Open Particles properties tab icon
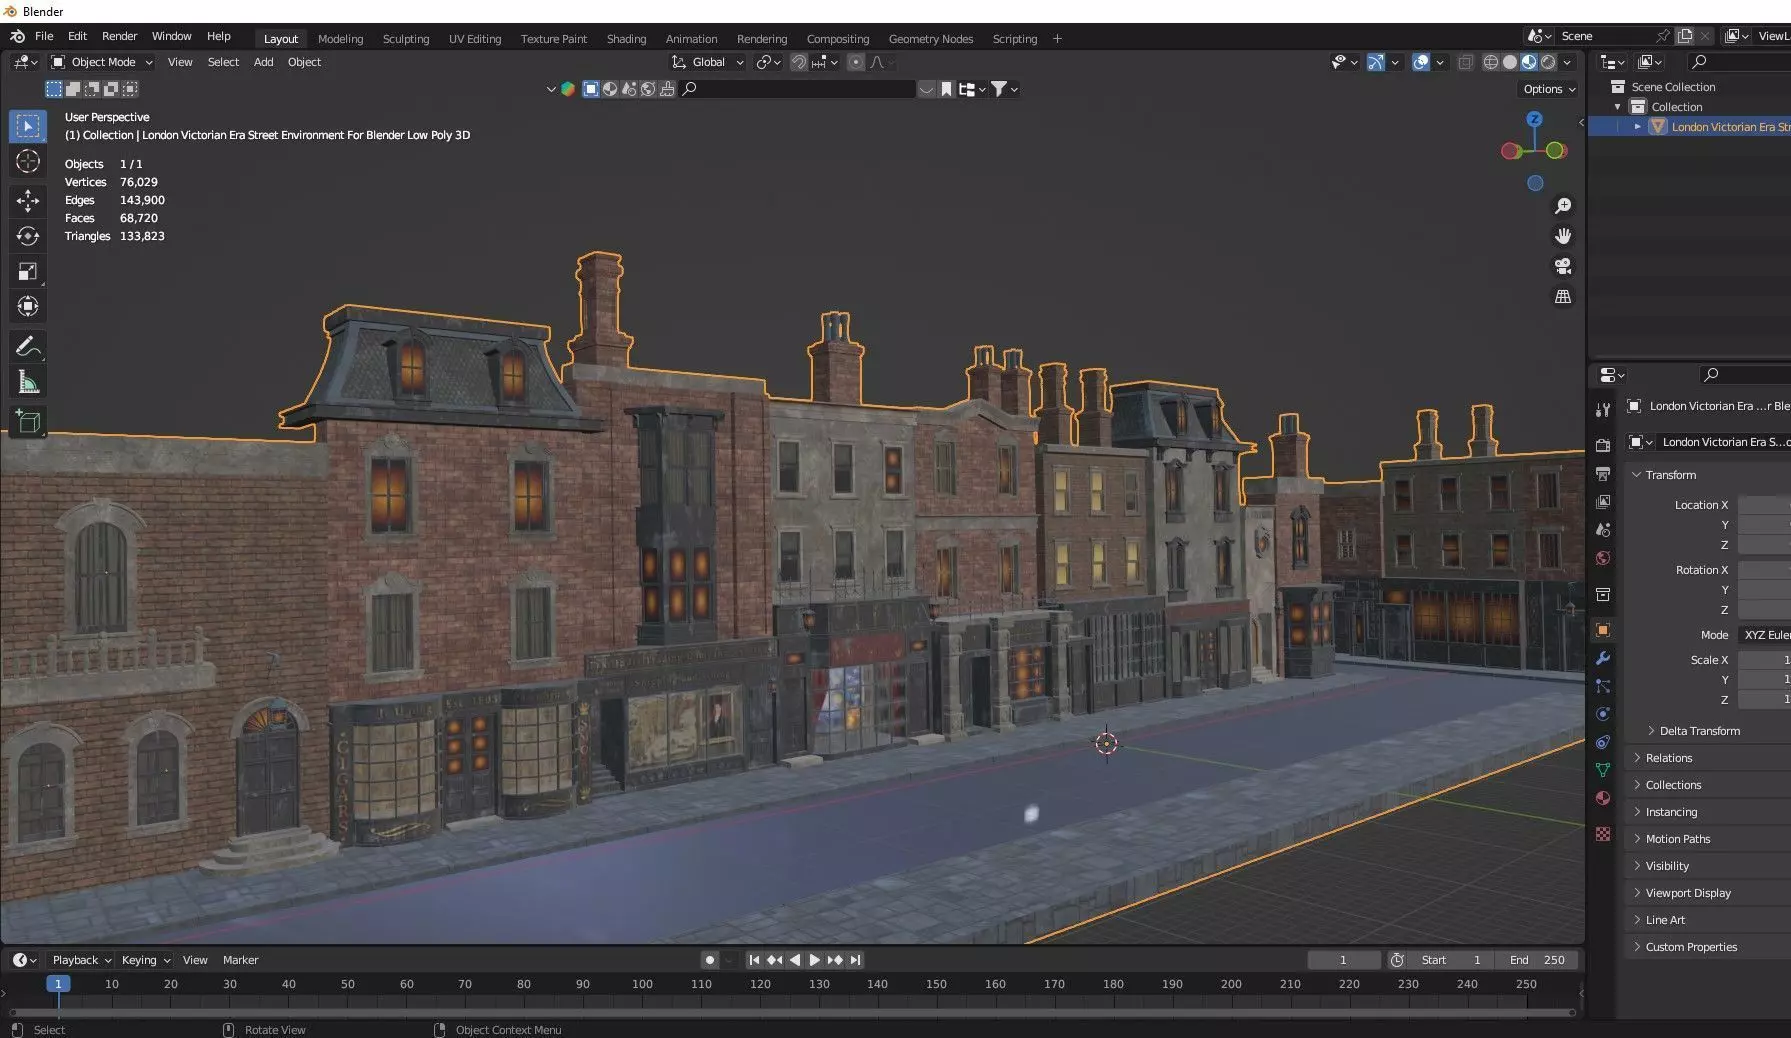1791x1038 pixels. [1603, 686]
